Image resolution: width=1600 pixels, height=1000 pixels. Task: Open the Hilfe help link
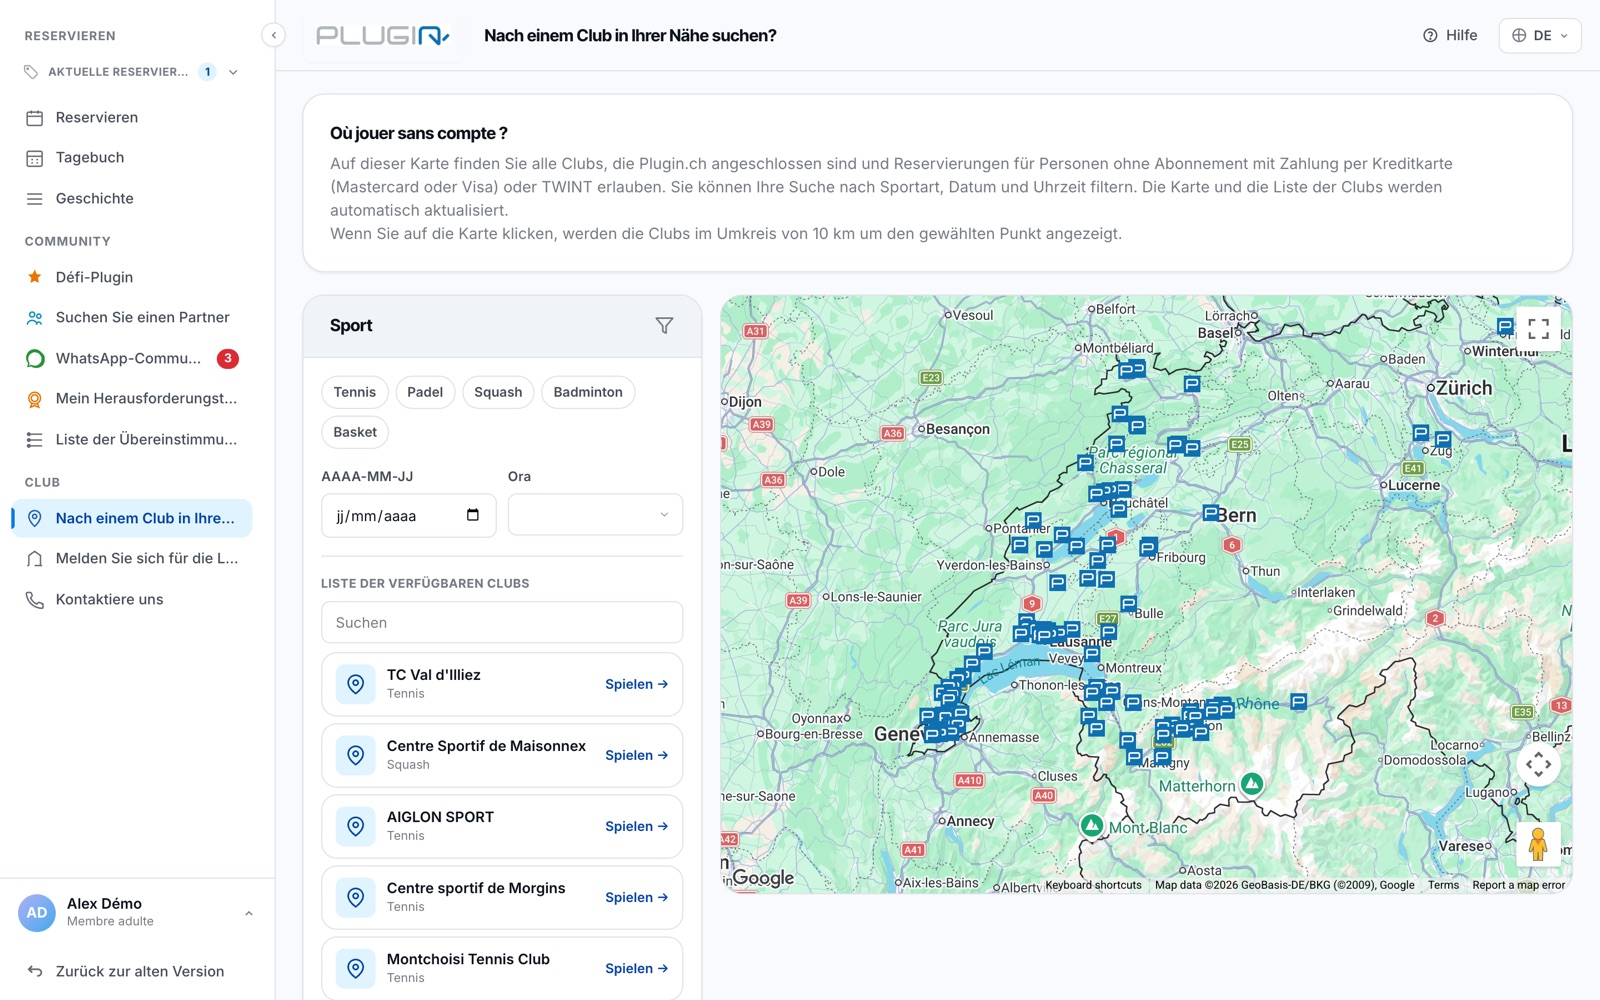[x=1450, y=35]
